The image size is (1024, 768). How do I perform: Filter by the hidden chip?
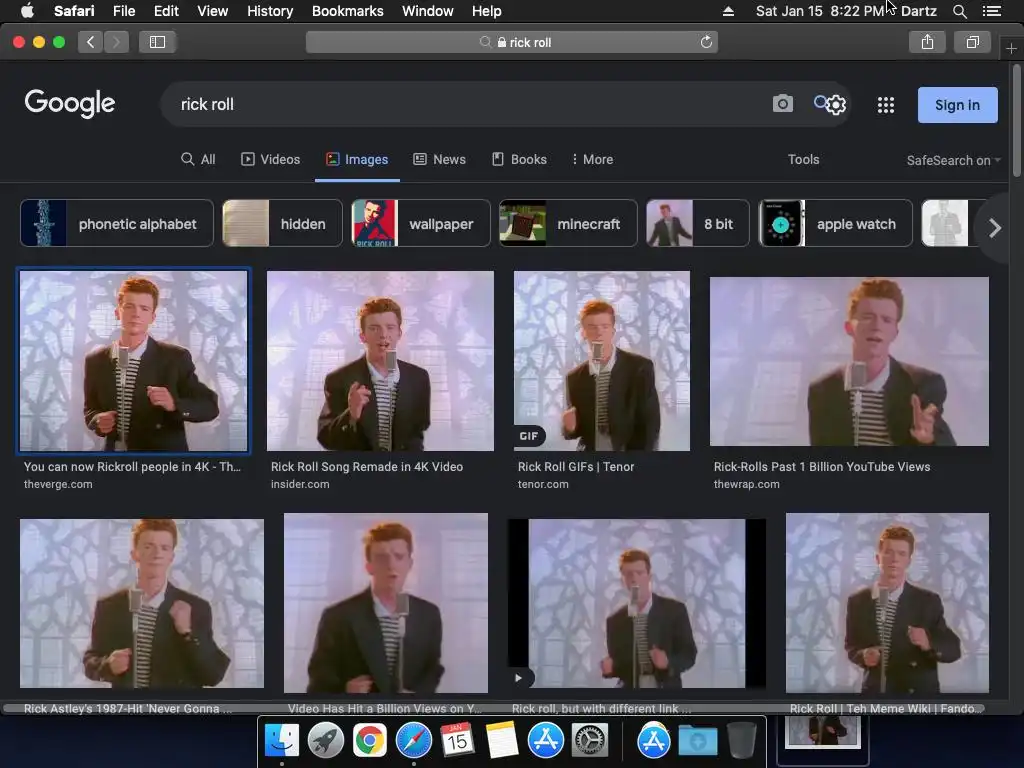(x=282, y=223)
